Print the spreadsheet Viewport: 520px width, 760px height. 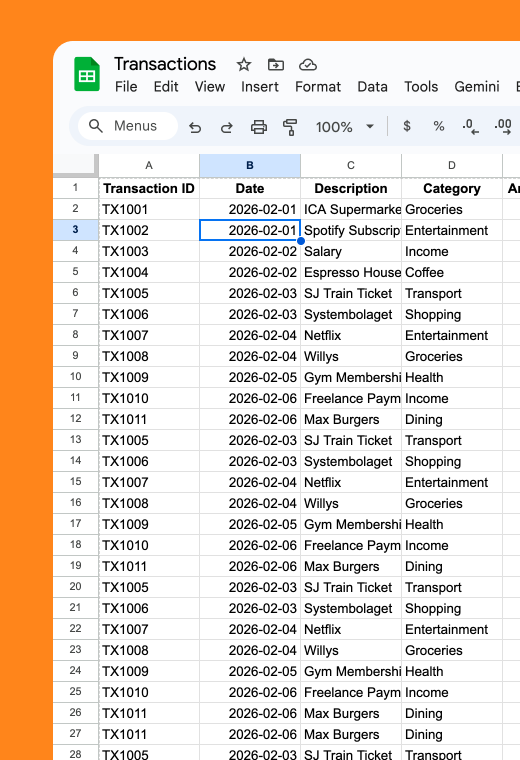point(259,127)
